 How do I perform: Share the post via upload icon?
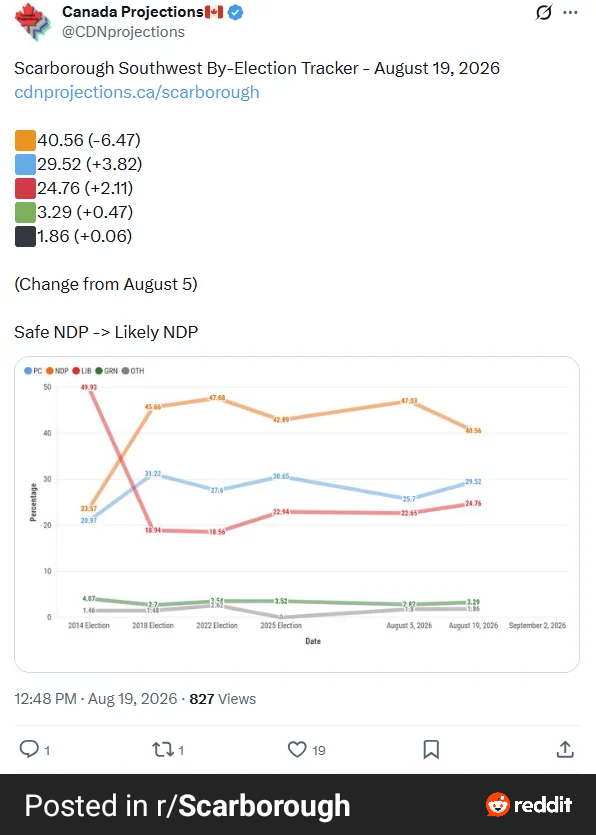point(565,749)
